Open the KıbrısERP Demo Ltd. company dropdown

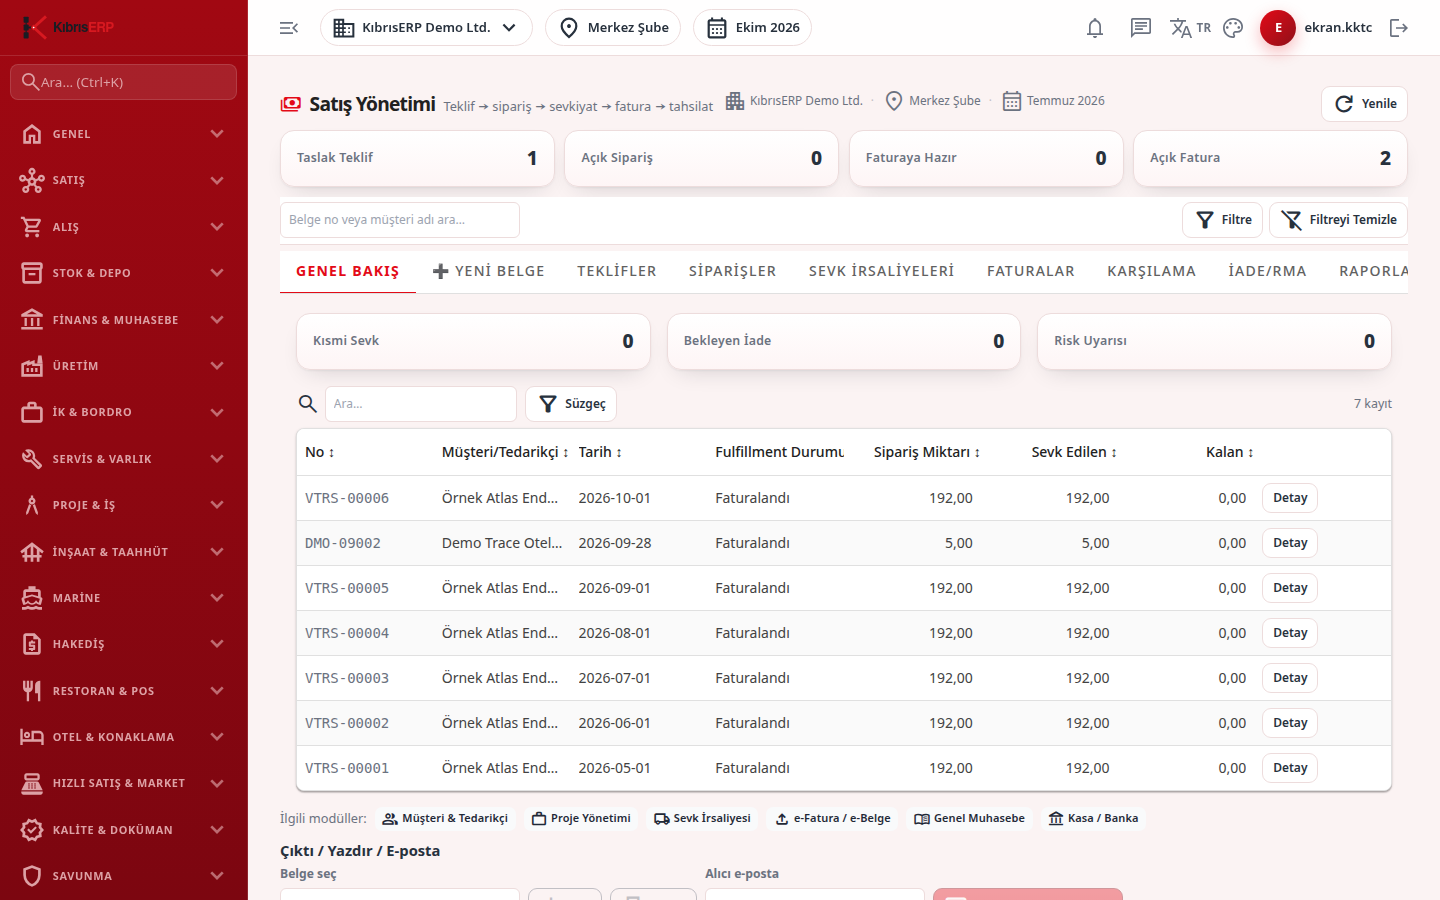pos(426,28)
